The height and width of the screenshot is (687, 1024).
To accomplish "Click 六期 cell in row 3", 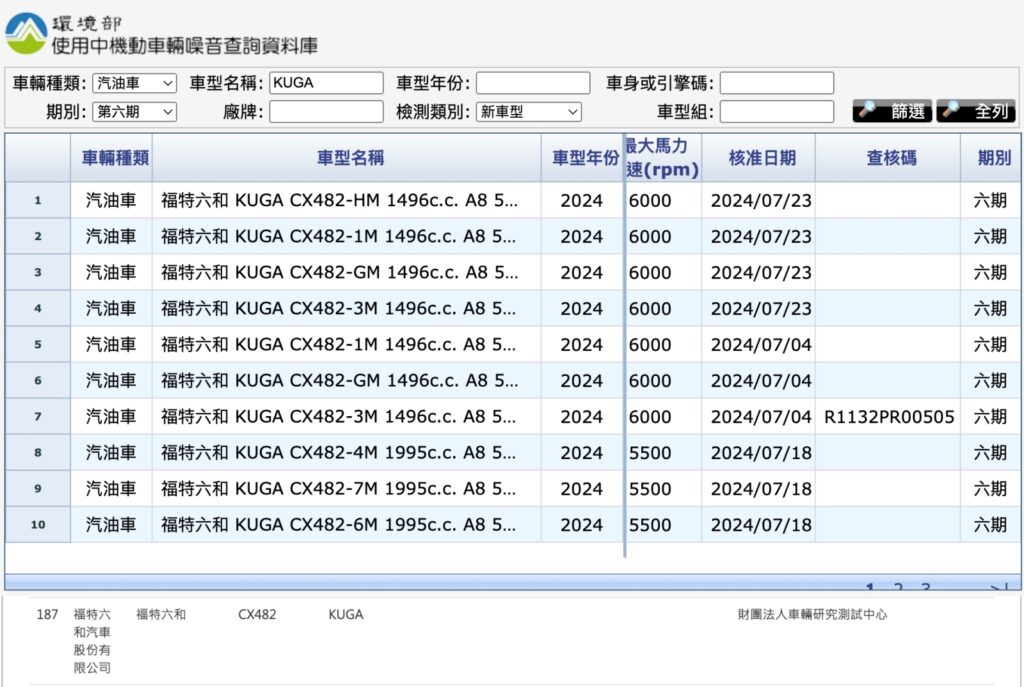I will point(990,272).
